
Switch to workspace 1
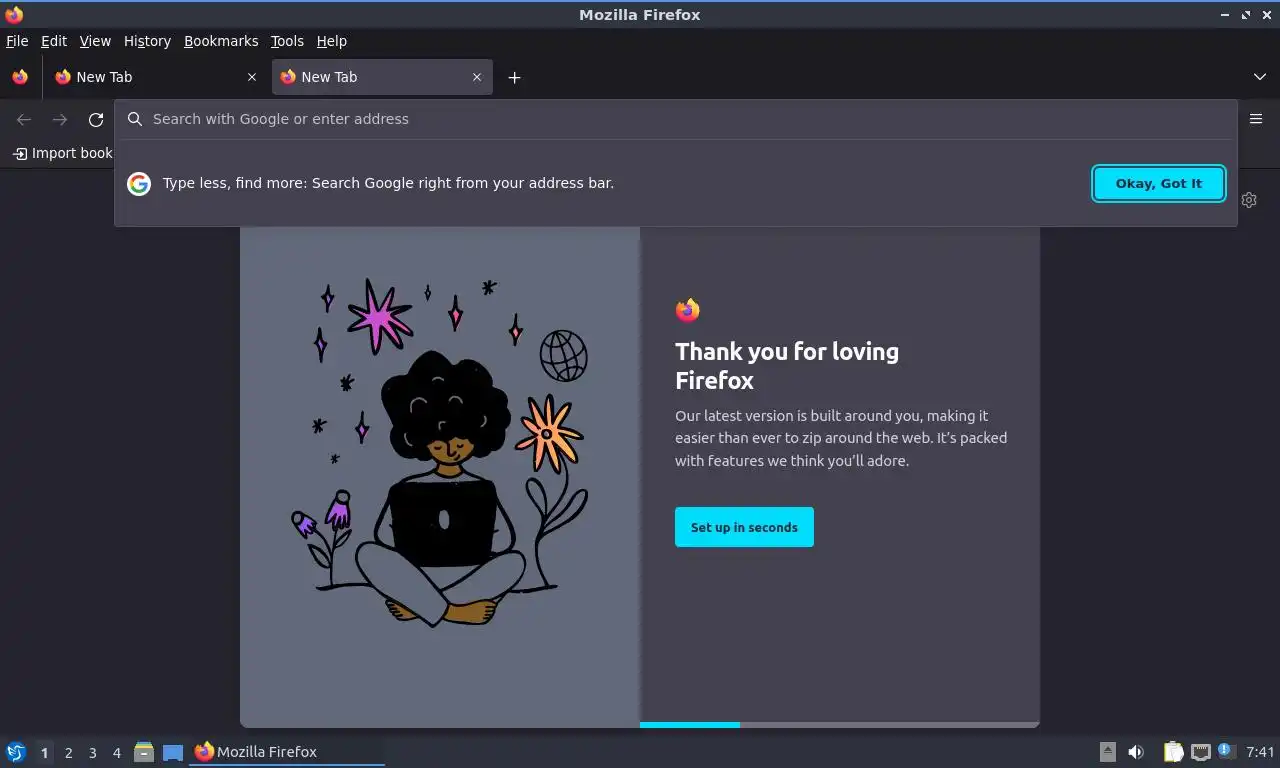[x=44, y=753]
